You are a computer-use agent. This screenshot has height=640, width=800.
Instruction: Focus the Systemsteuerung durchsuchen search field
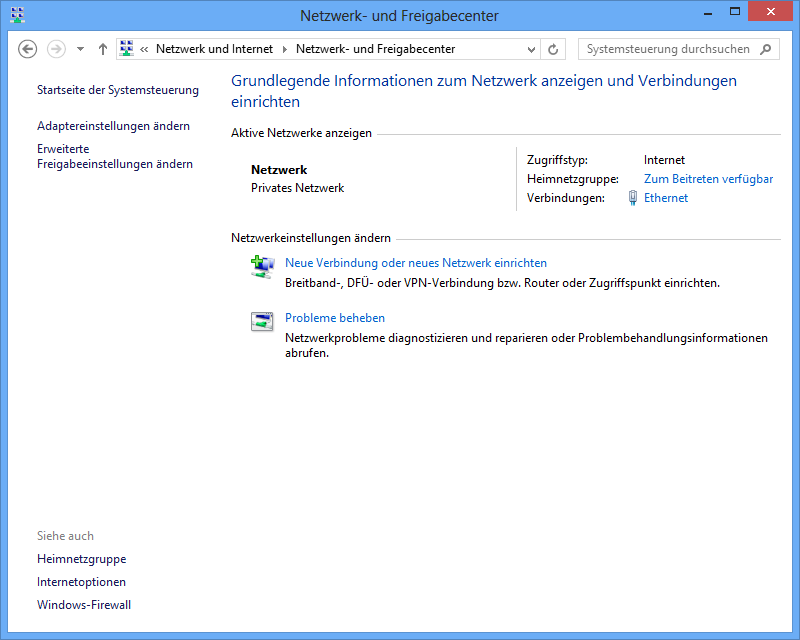pyautogui.click(x=667, y=49)
